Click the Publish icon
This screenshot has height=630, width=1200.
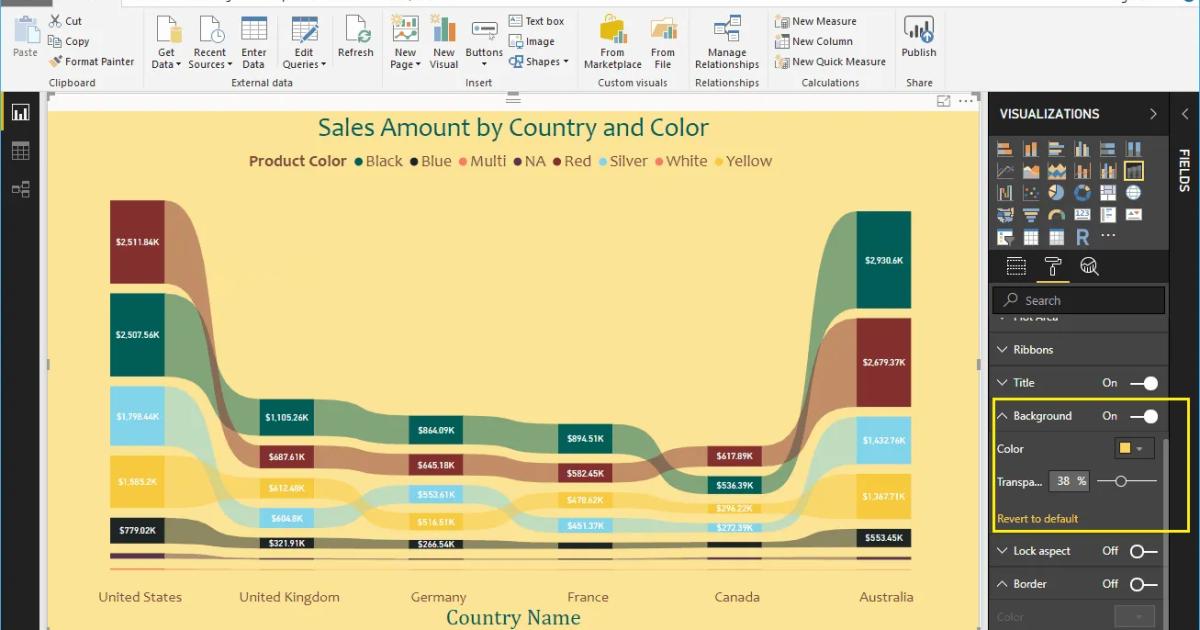coord(918,38)
